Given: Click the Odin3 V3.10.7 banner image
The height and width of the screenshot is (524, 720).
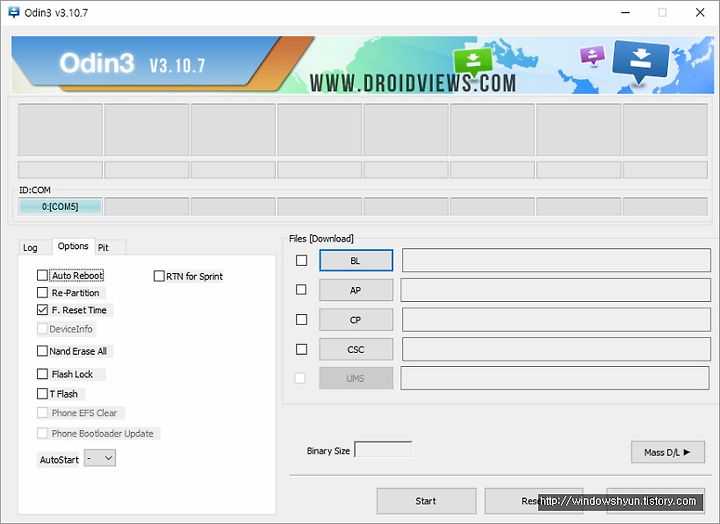Looking at the screenshot, I should click(363, 65).
